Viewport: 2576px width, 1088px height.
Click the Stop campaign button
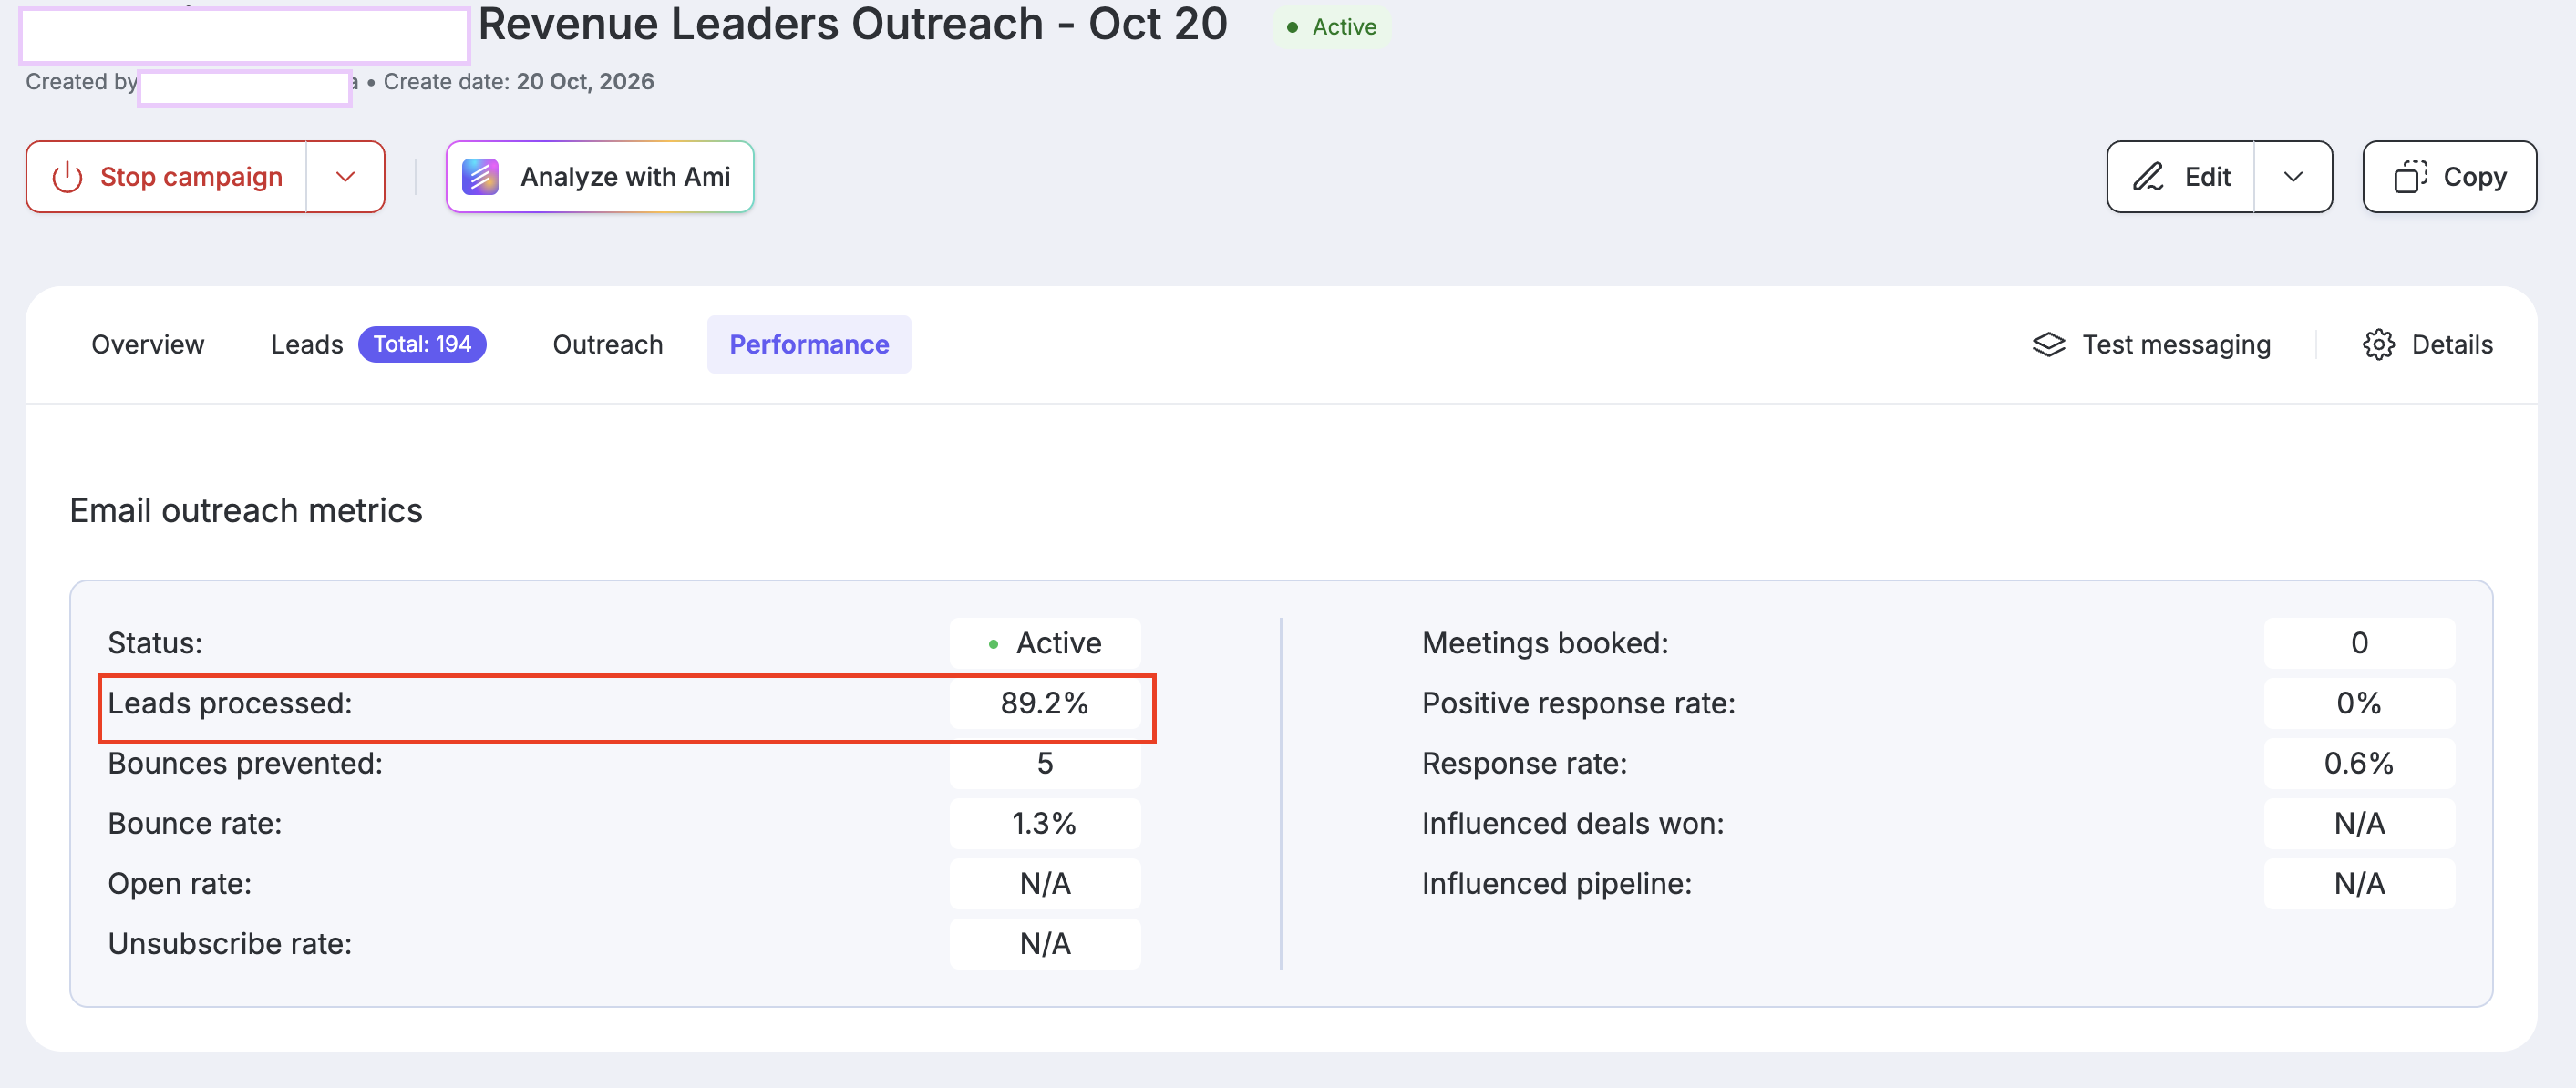[166, 177]
